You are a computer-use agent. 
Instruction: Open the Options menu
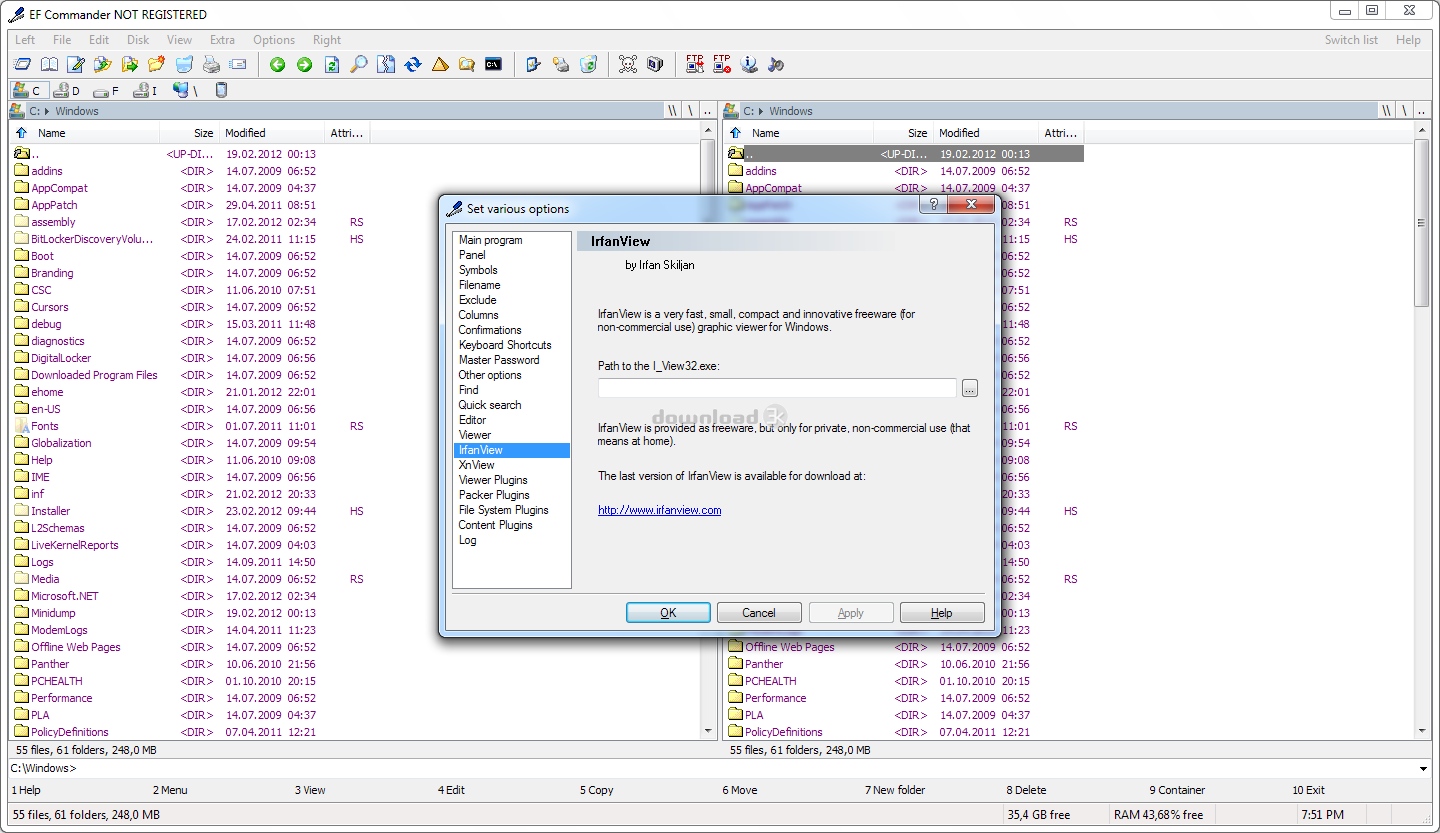(274, 40)
